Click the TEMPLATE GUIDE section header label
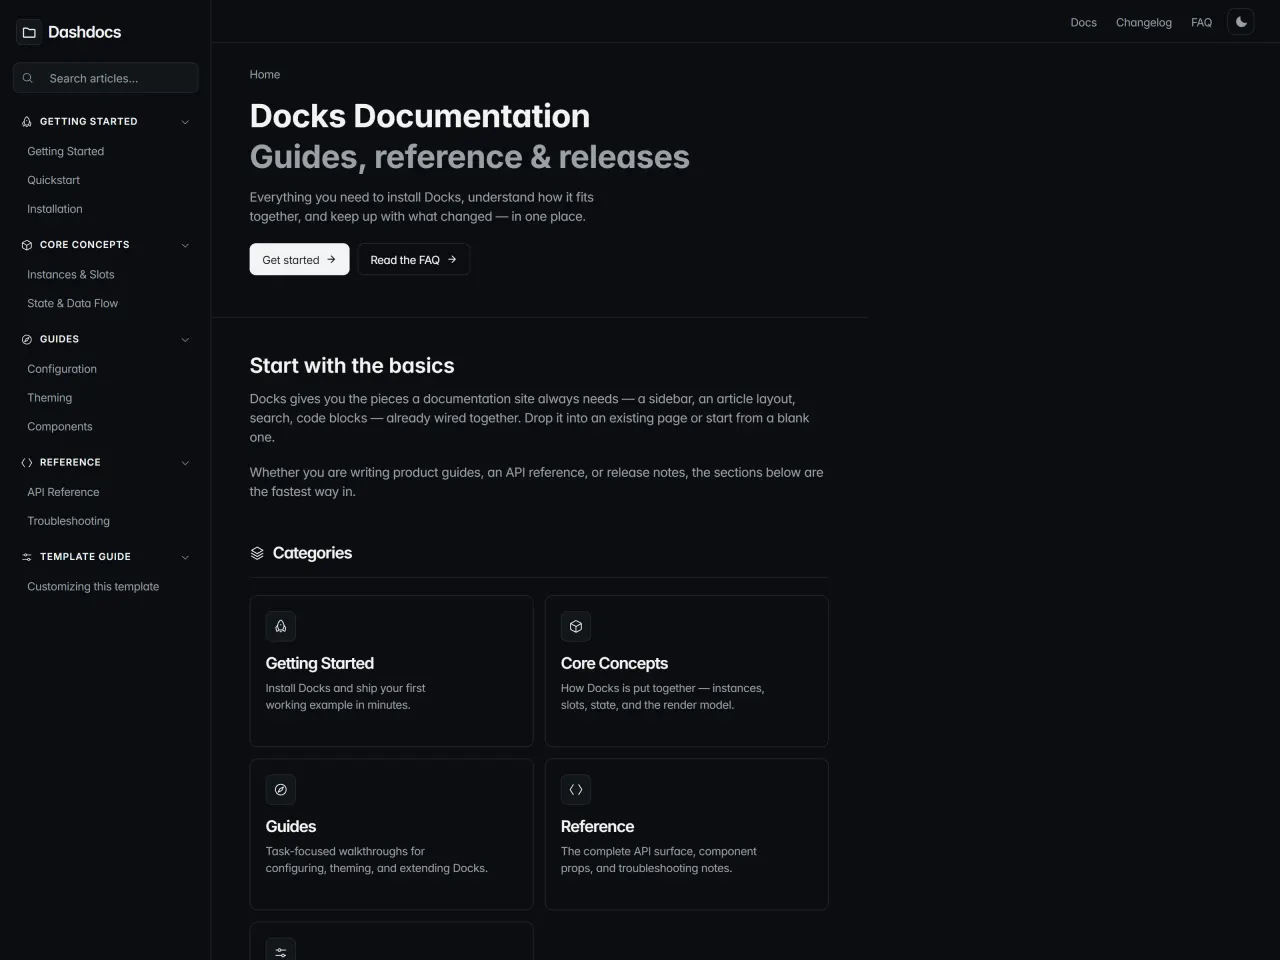Viewport: 1280px width, 960px height. tap(85, 557)
